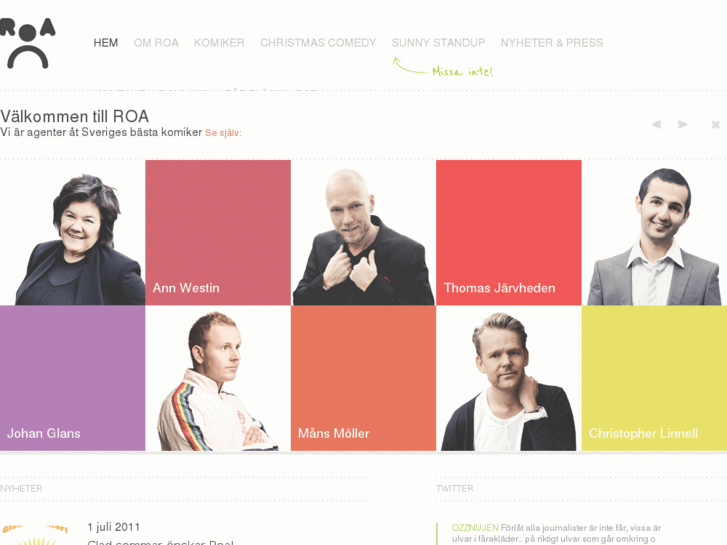The height and width of the screenshot is (545, 727).
Task: Go to SUNNY STANDUP page
Action: [439, 43]
